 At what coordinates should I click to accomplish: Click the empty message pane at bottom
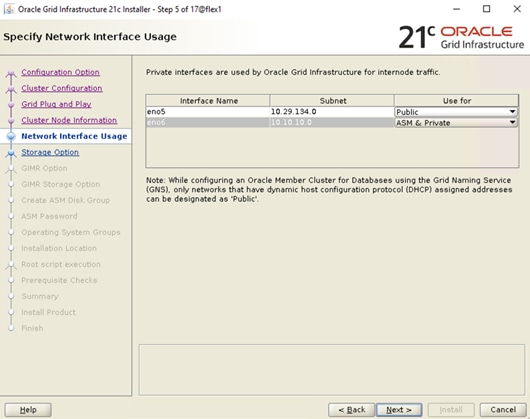tap(332, 370)
